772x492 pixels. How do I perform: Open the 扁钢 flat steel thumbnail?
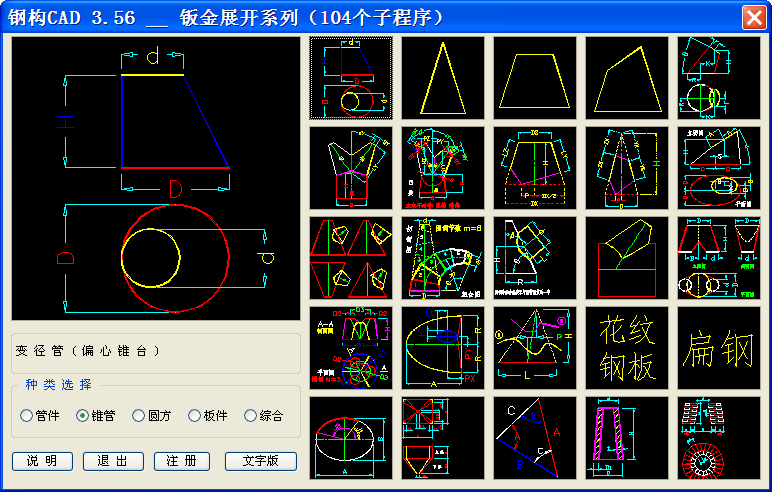click(x=718, y=348)
